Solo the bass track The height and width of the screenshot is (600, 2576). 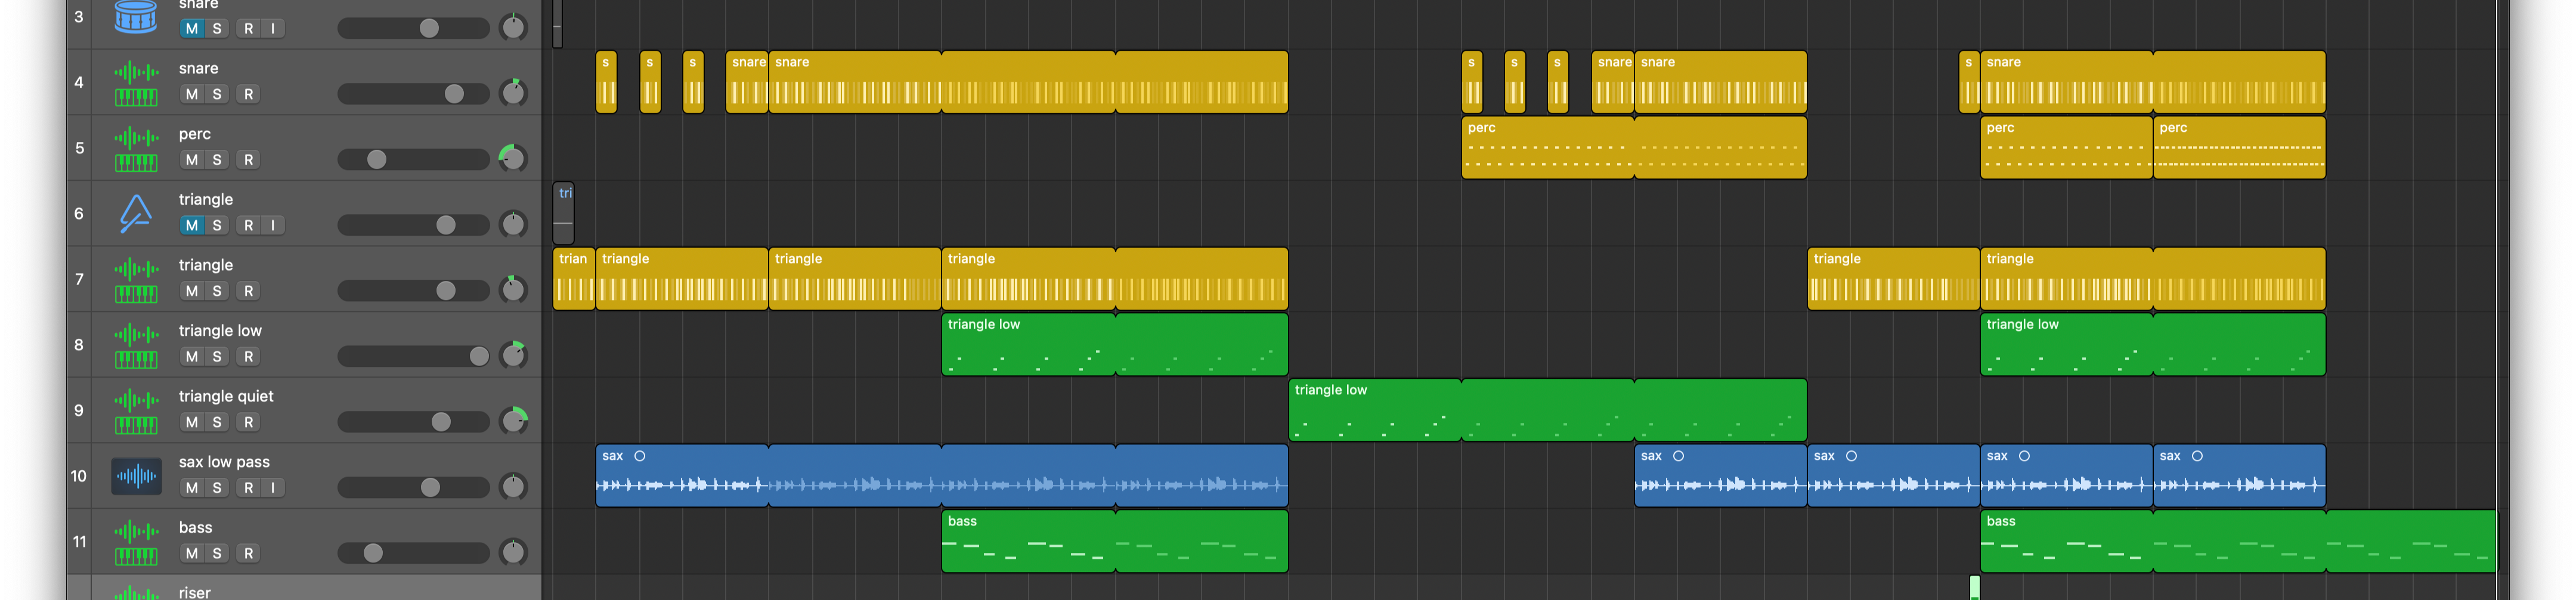tap(217, 553)
